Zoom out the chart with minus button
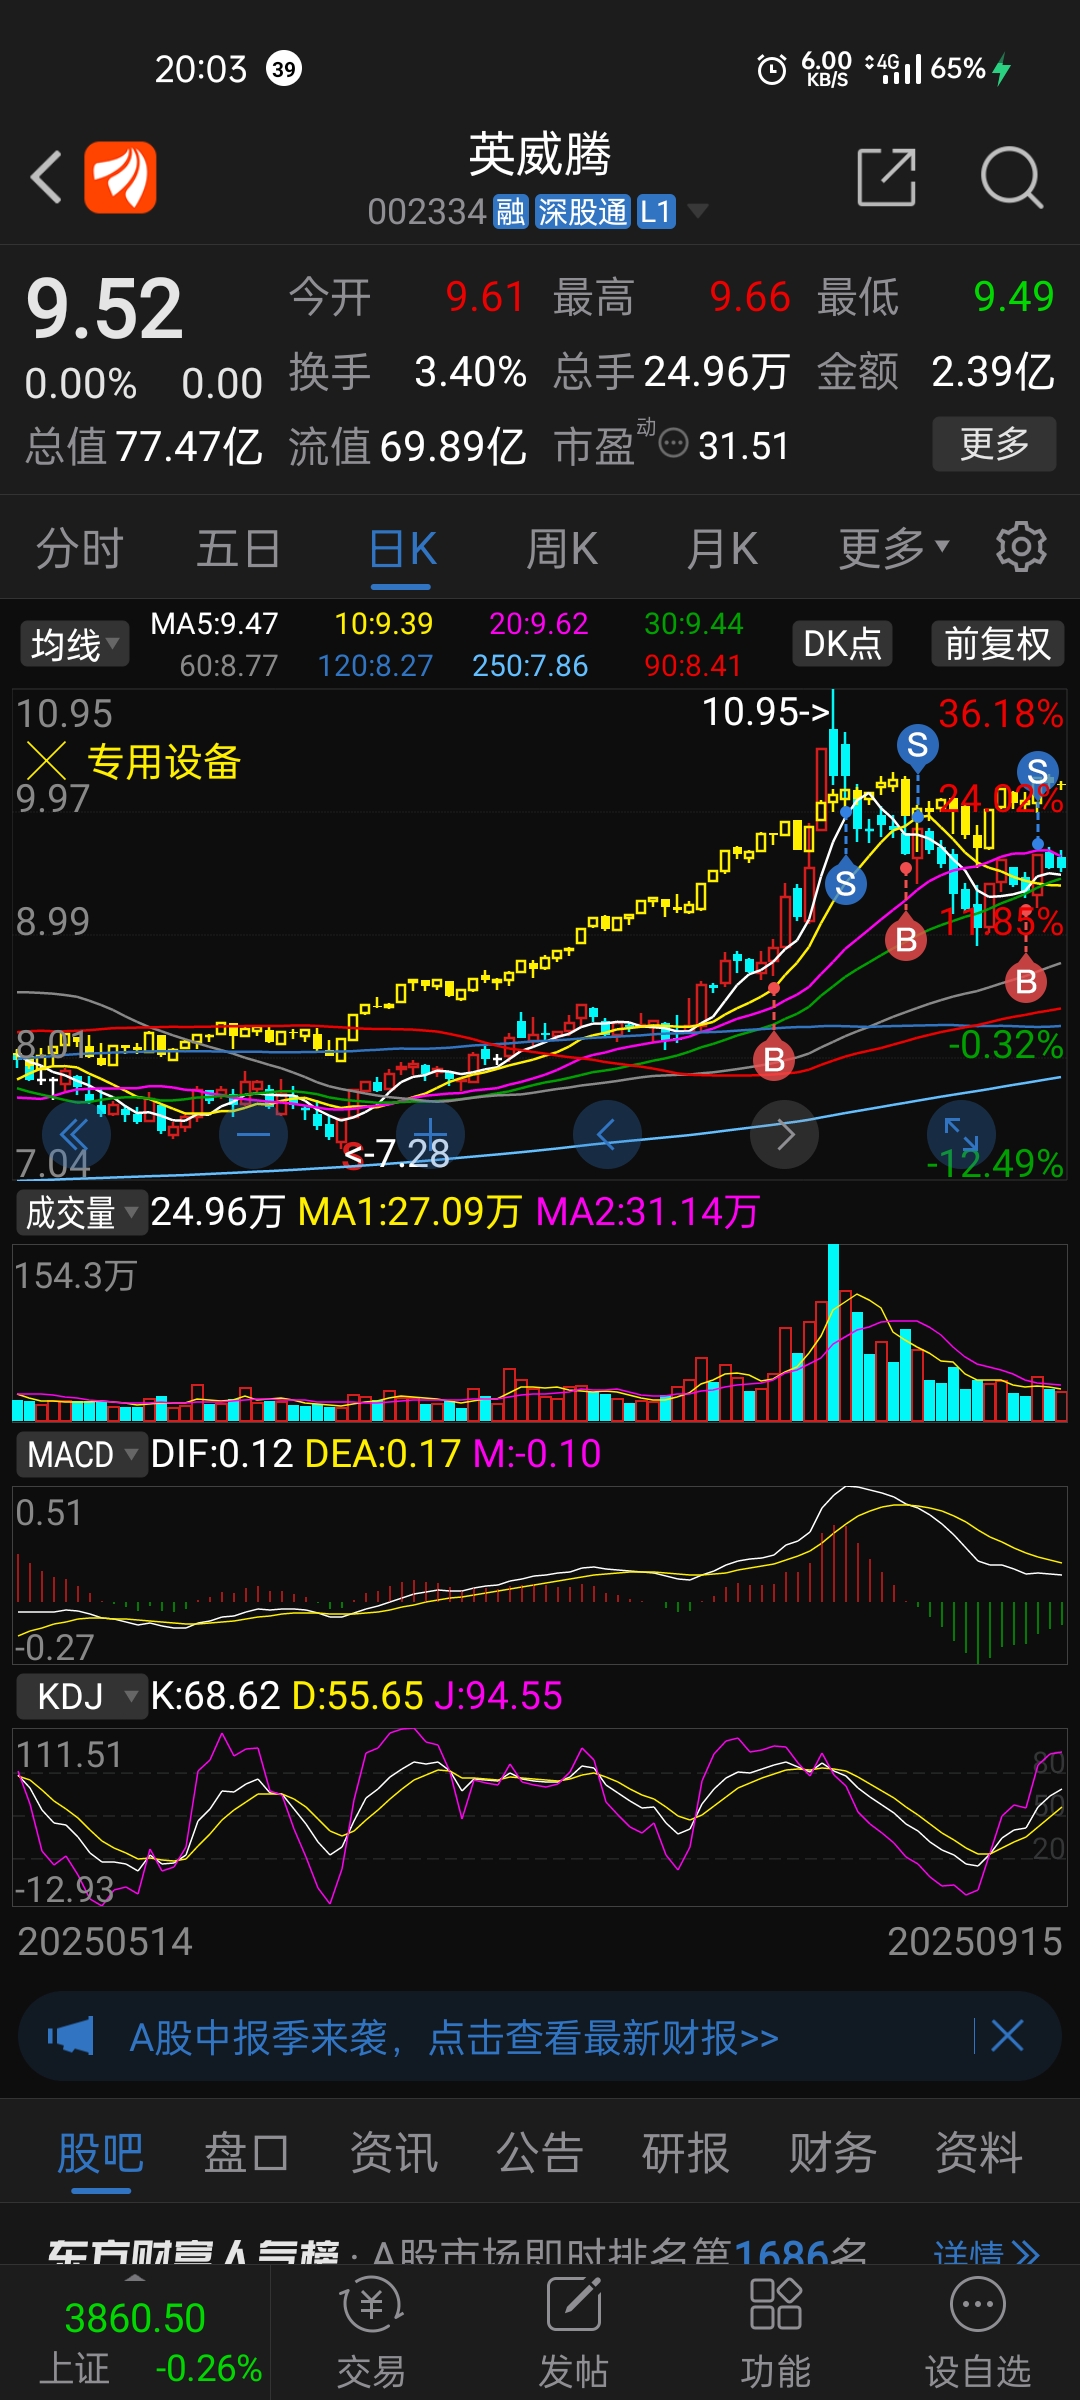1080x2400 pixels. 253,1135
